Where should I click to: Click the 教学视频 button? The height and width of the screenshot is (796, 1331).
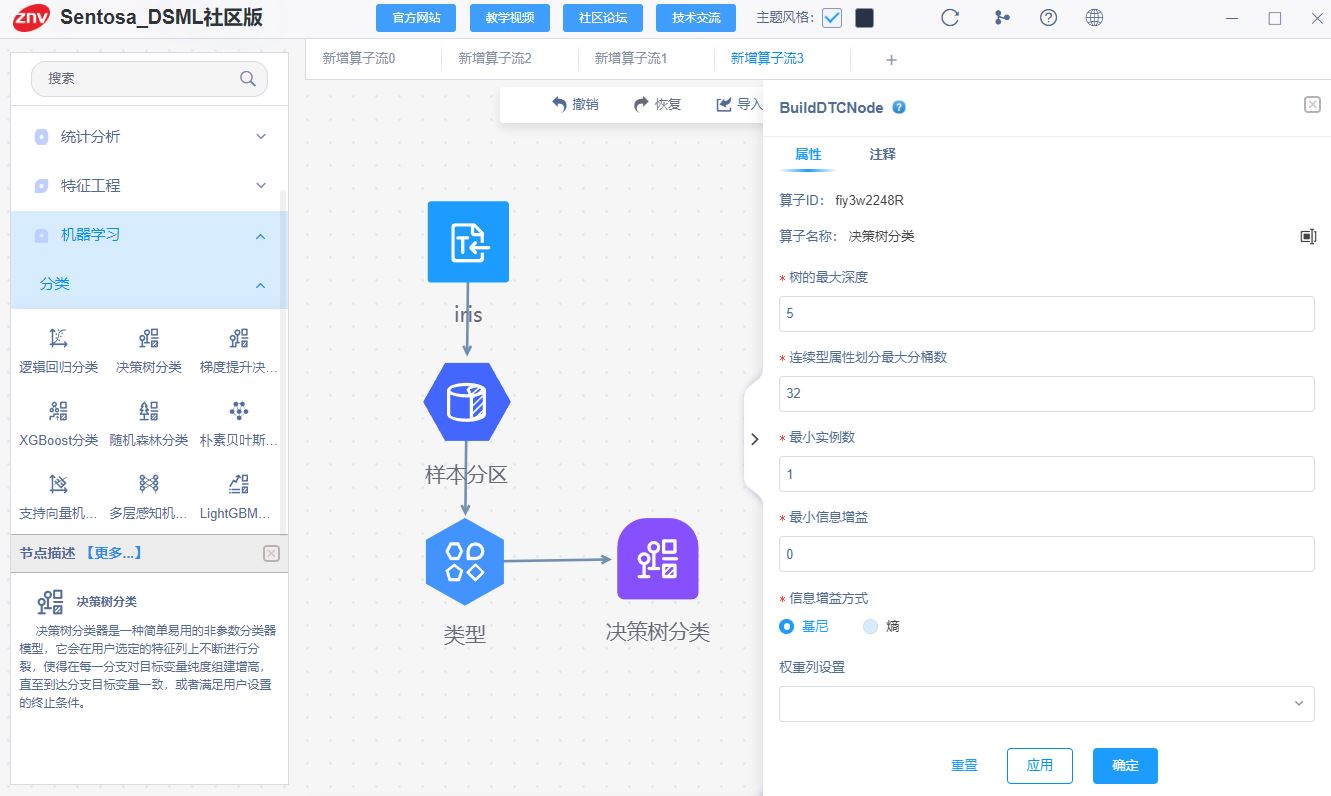pos(510,18)
